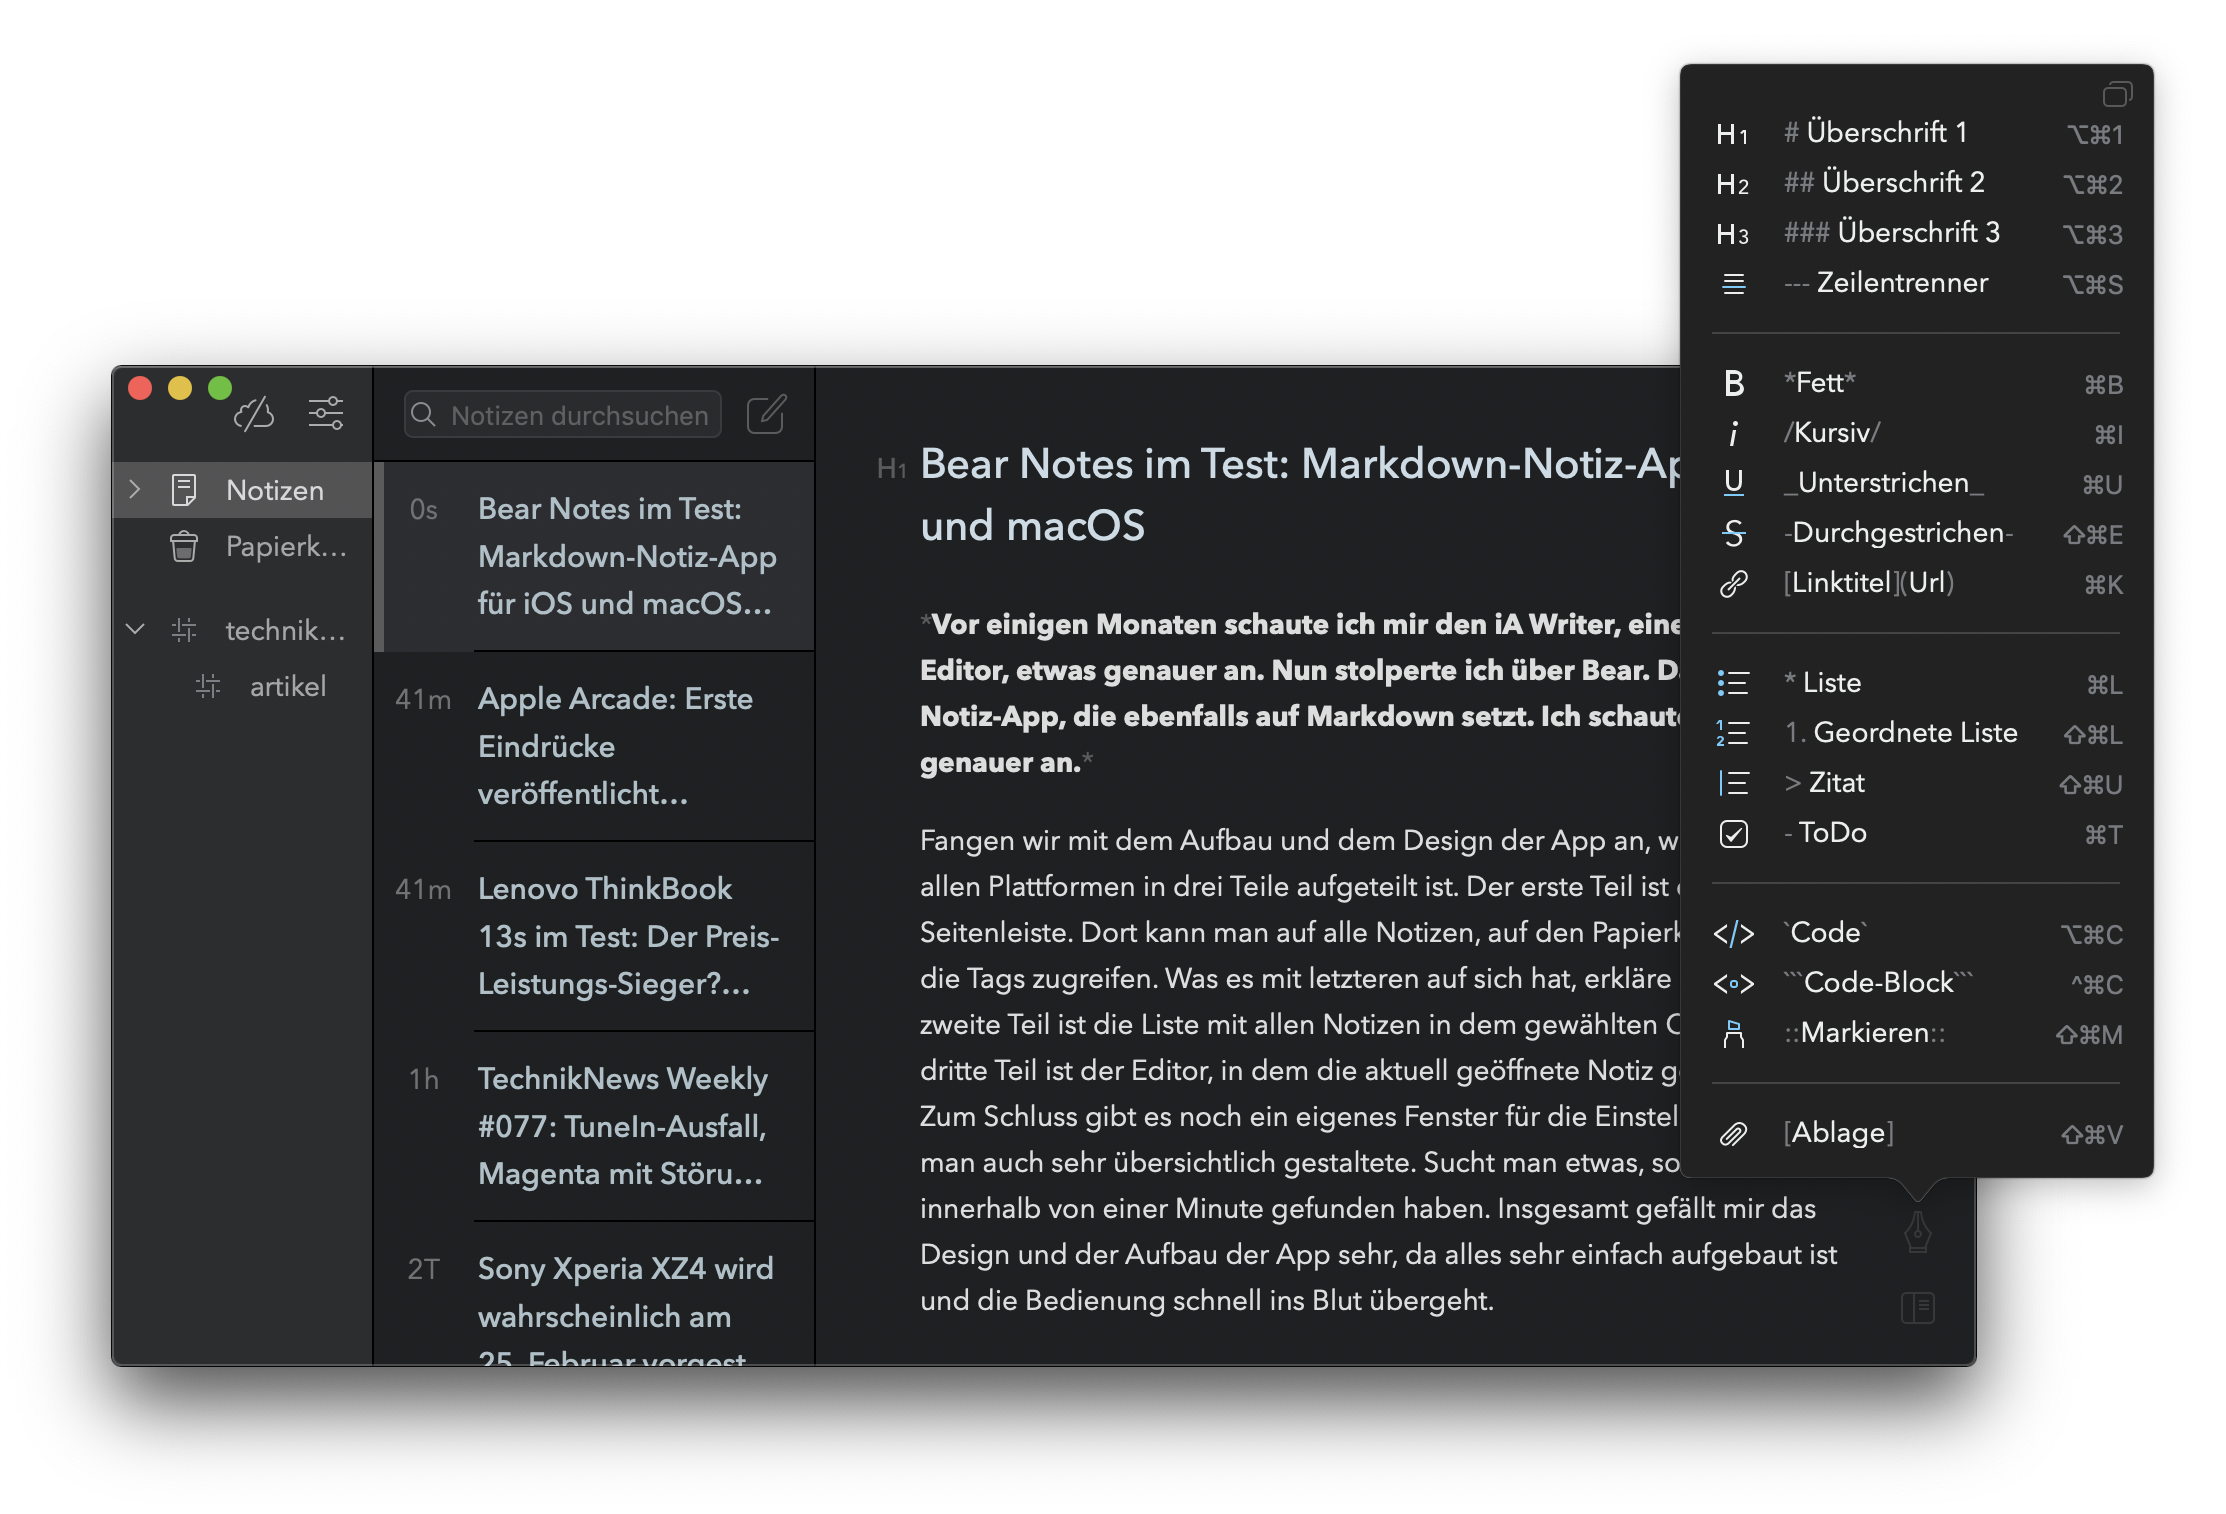The width and height of the screenshot is (2226, 1514).
Task: Open the preferences sliders icon
Action: coord(326,413)
